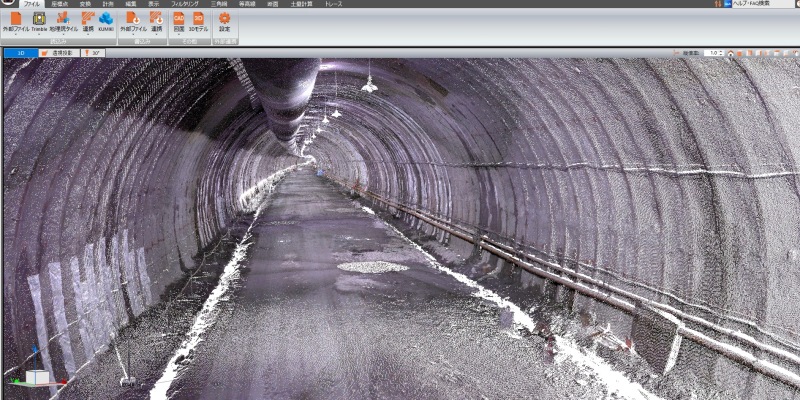Open the 土量計算 ribbon tab

[301, 4]
